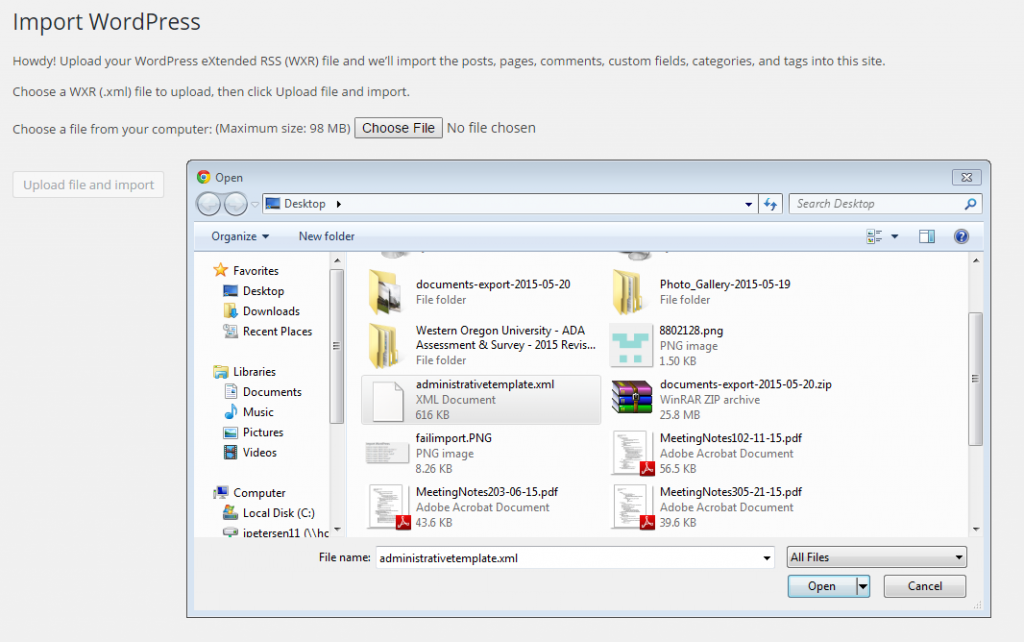
Task: Open the view options dropdown arrow
Action: pos(895,236)
